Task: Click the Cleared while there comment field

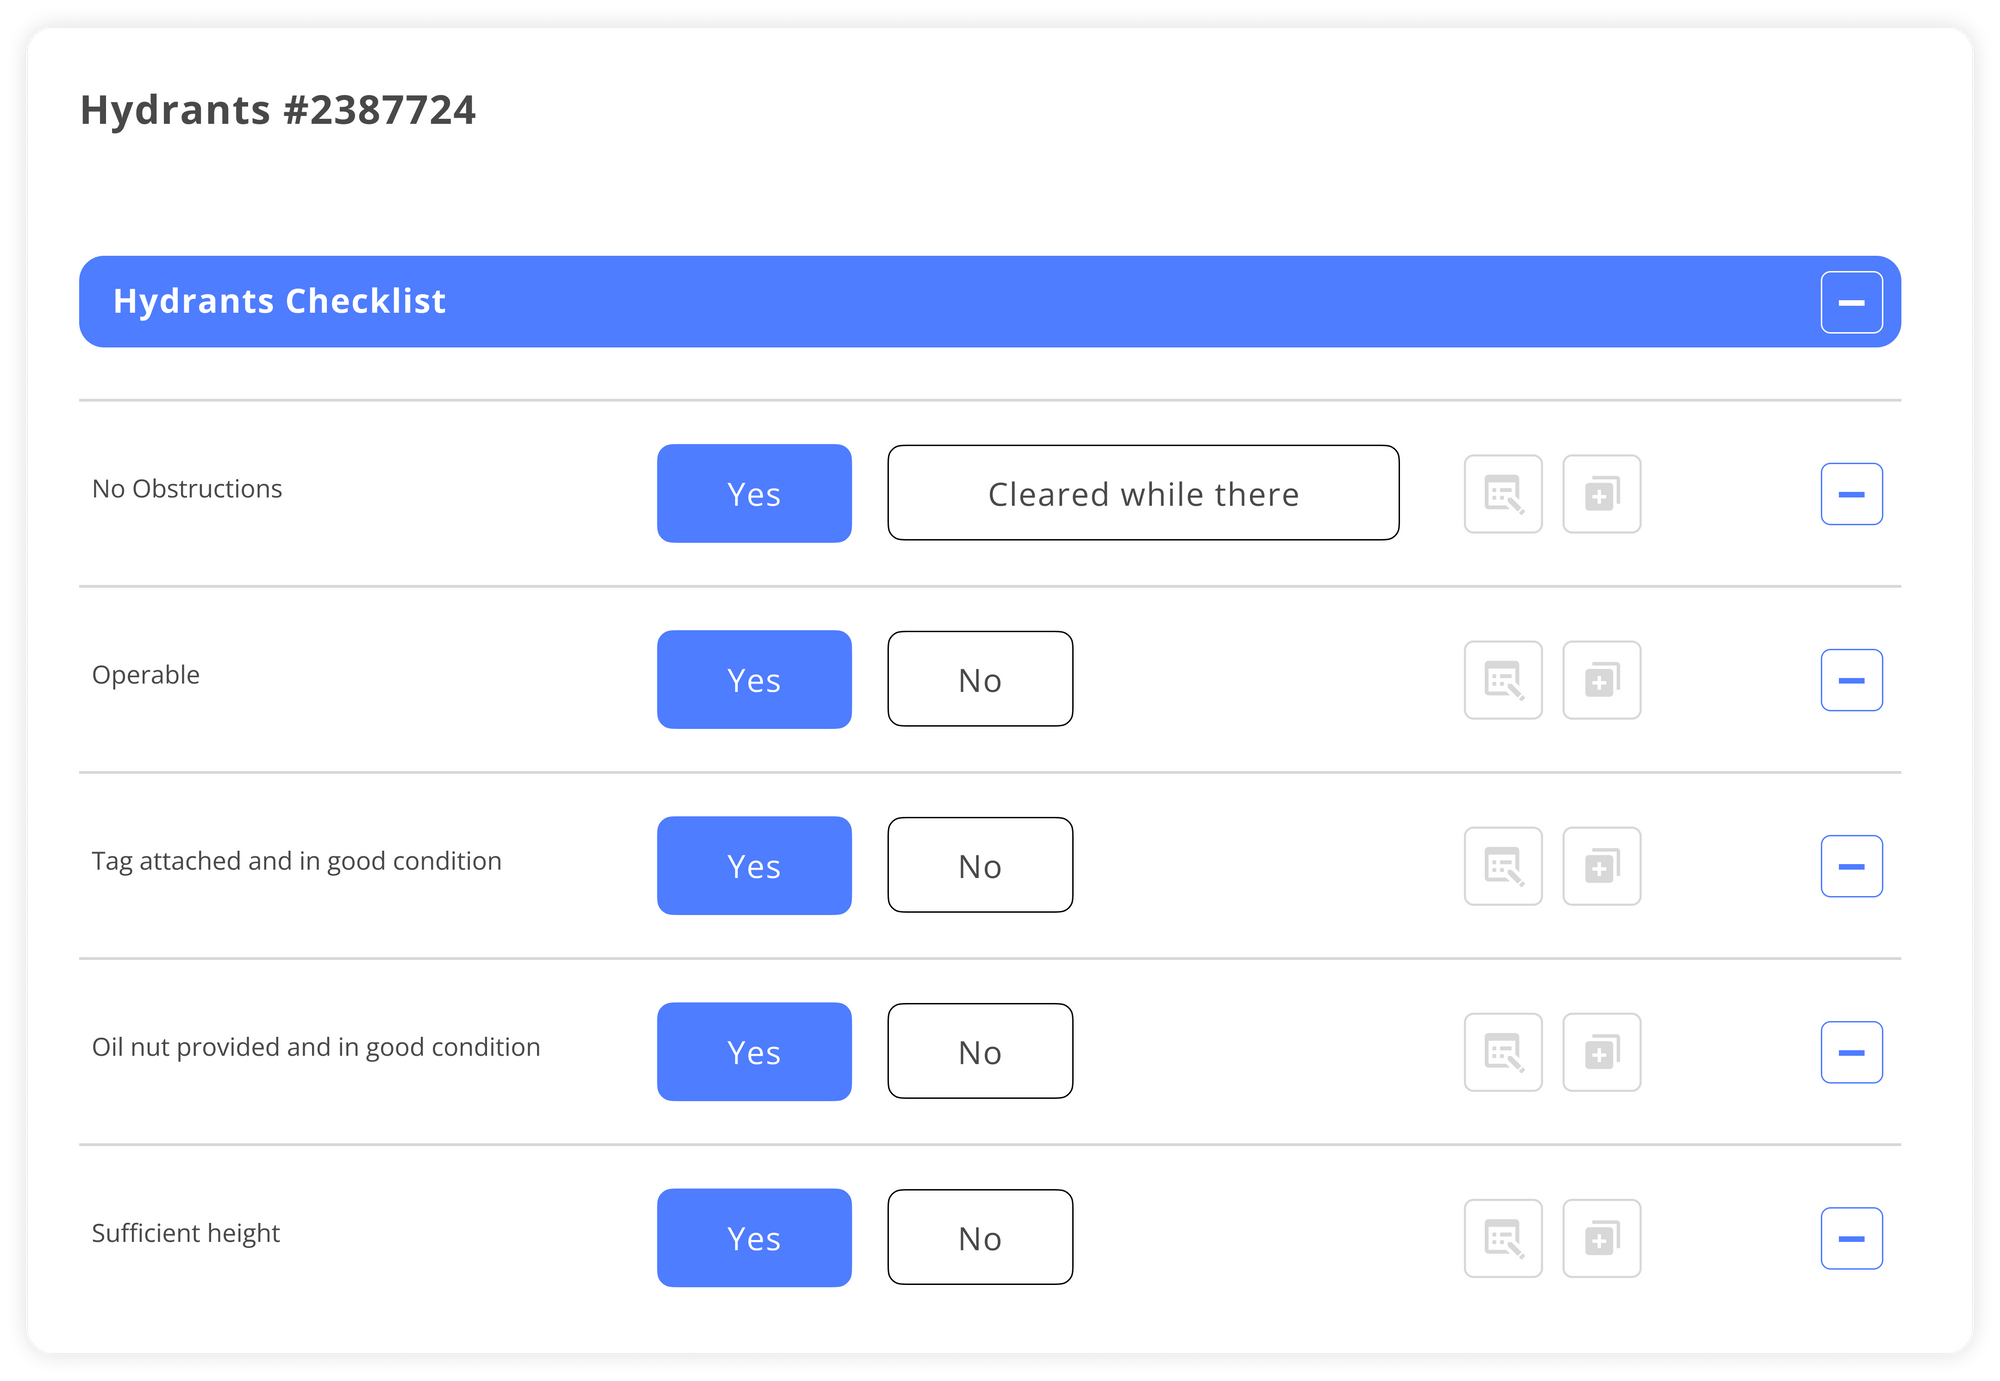Action: [x=1143, y=493]
